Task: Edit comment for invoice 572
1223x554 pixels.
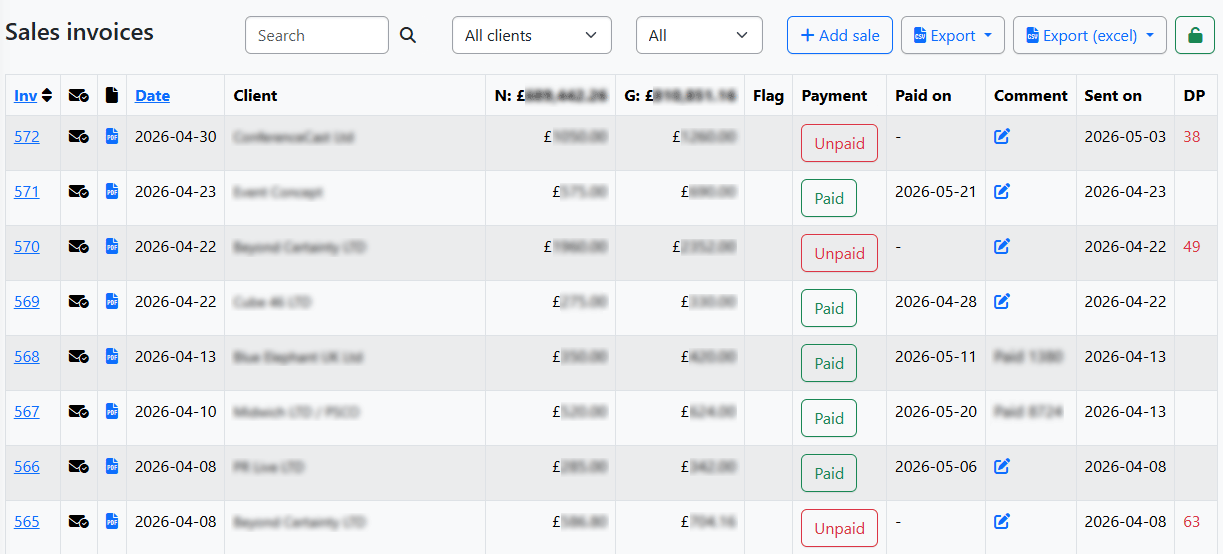Action: (x=1002, y=136)
